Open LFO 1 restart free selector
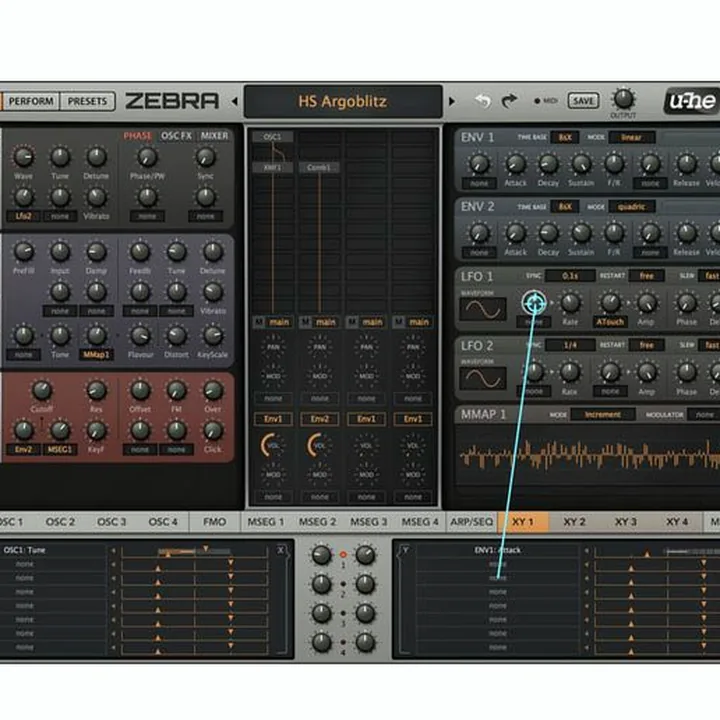The width and height of the screenshot is (720, 720). [x=647, y=276]
